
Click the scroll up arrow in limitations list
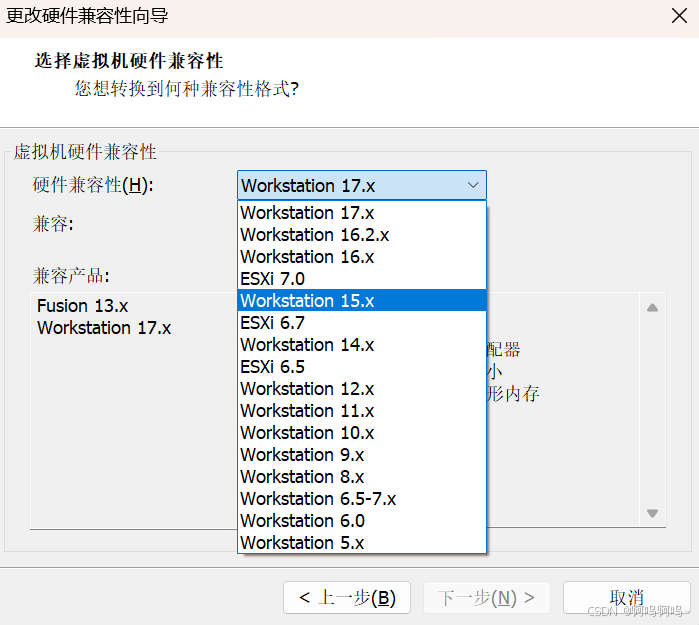652,308
